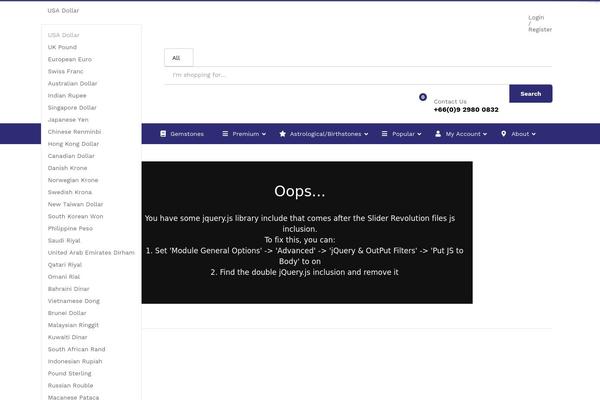
Task: Open the Login / Register link
Action: coord(540,23)
